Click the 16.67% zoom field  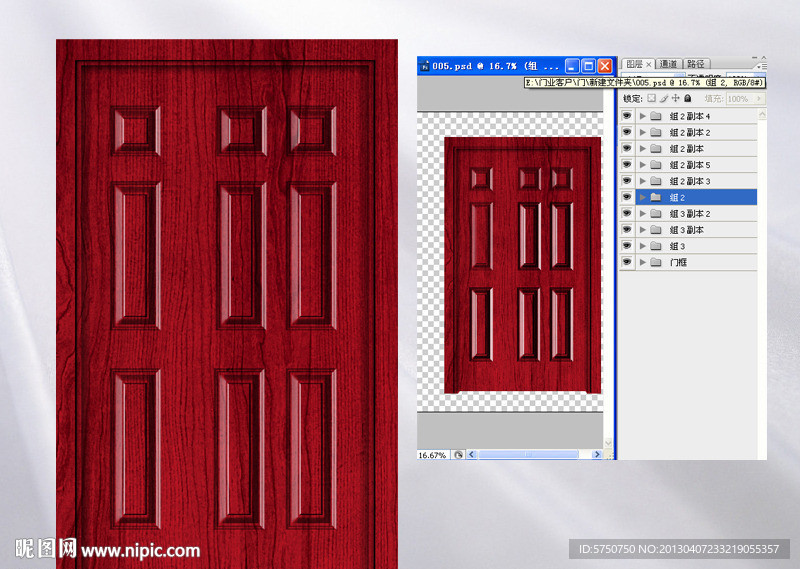tap(432, 455)
